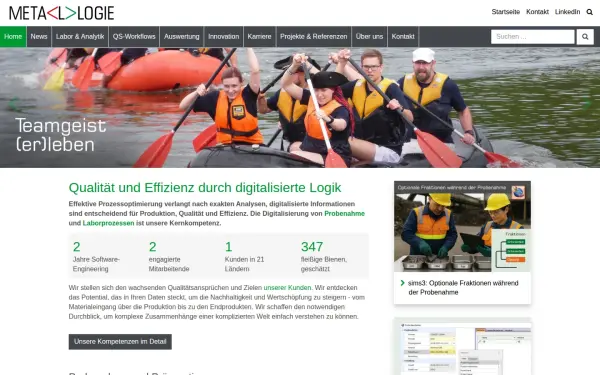Open the Kontakt link in top header
The image size is (600, 375).
(x=537, y=12)
